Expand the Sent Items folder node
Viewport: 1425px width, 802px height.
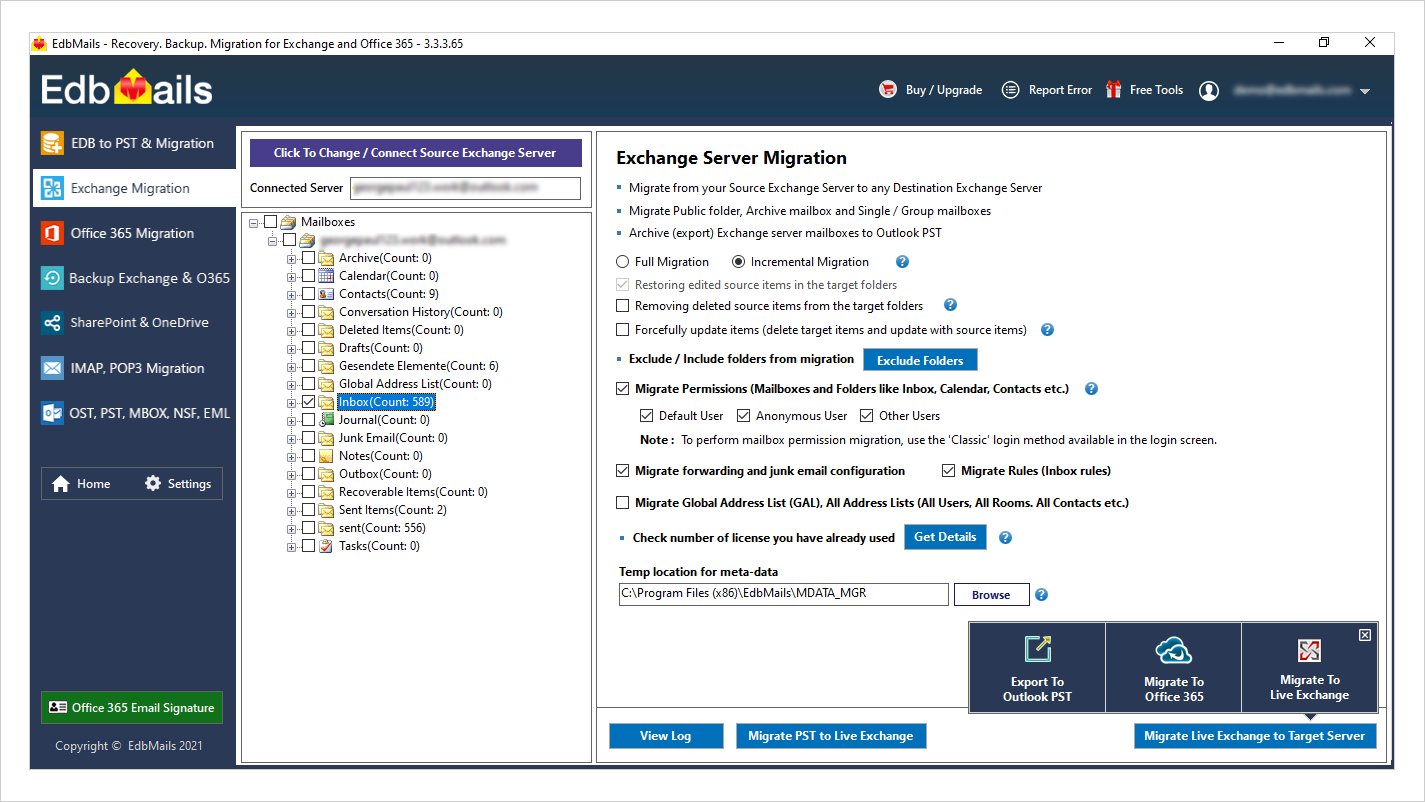point(292,510)
